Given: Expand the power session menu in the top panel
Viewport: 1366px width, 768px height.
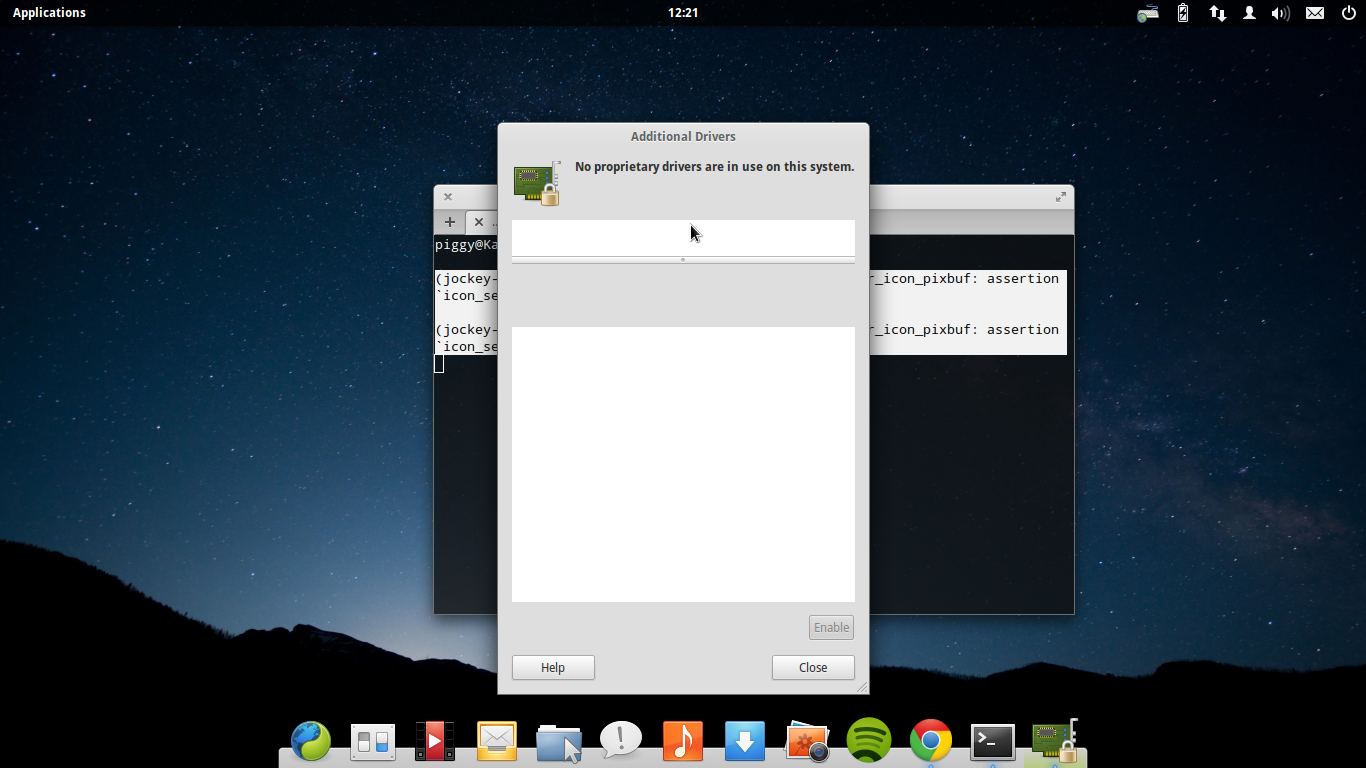Looking at the screenshot, I should click(1348, 13).
